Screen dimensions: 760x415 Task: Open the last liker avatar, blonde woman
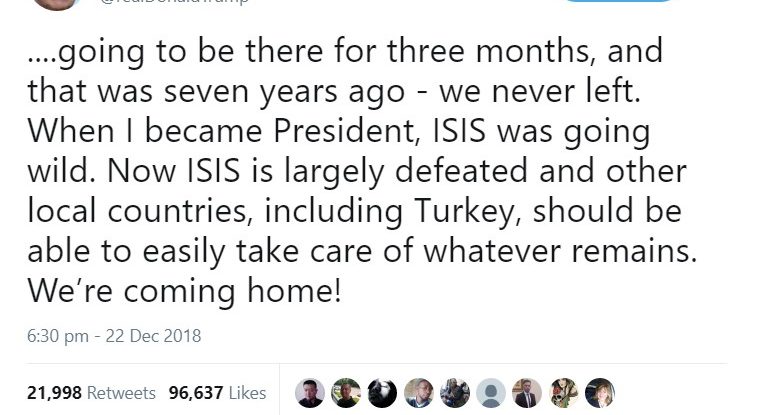pyautogui.click(x=599, y=391)
